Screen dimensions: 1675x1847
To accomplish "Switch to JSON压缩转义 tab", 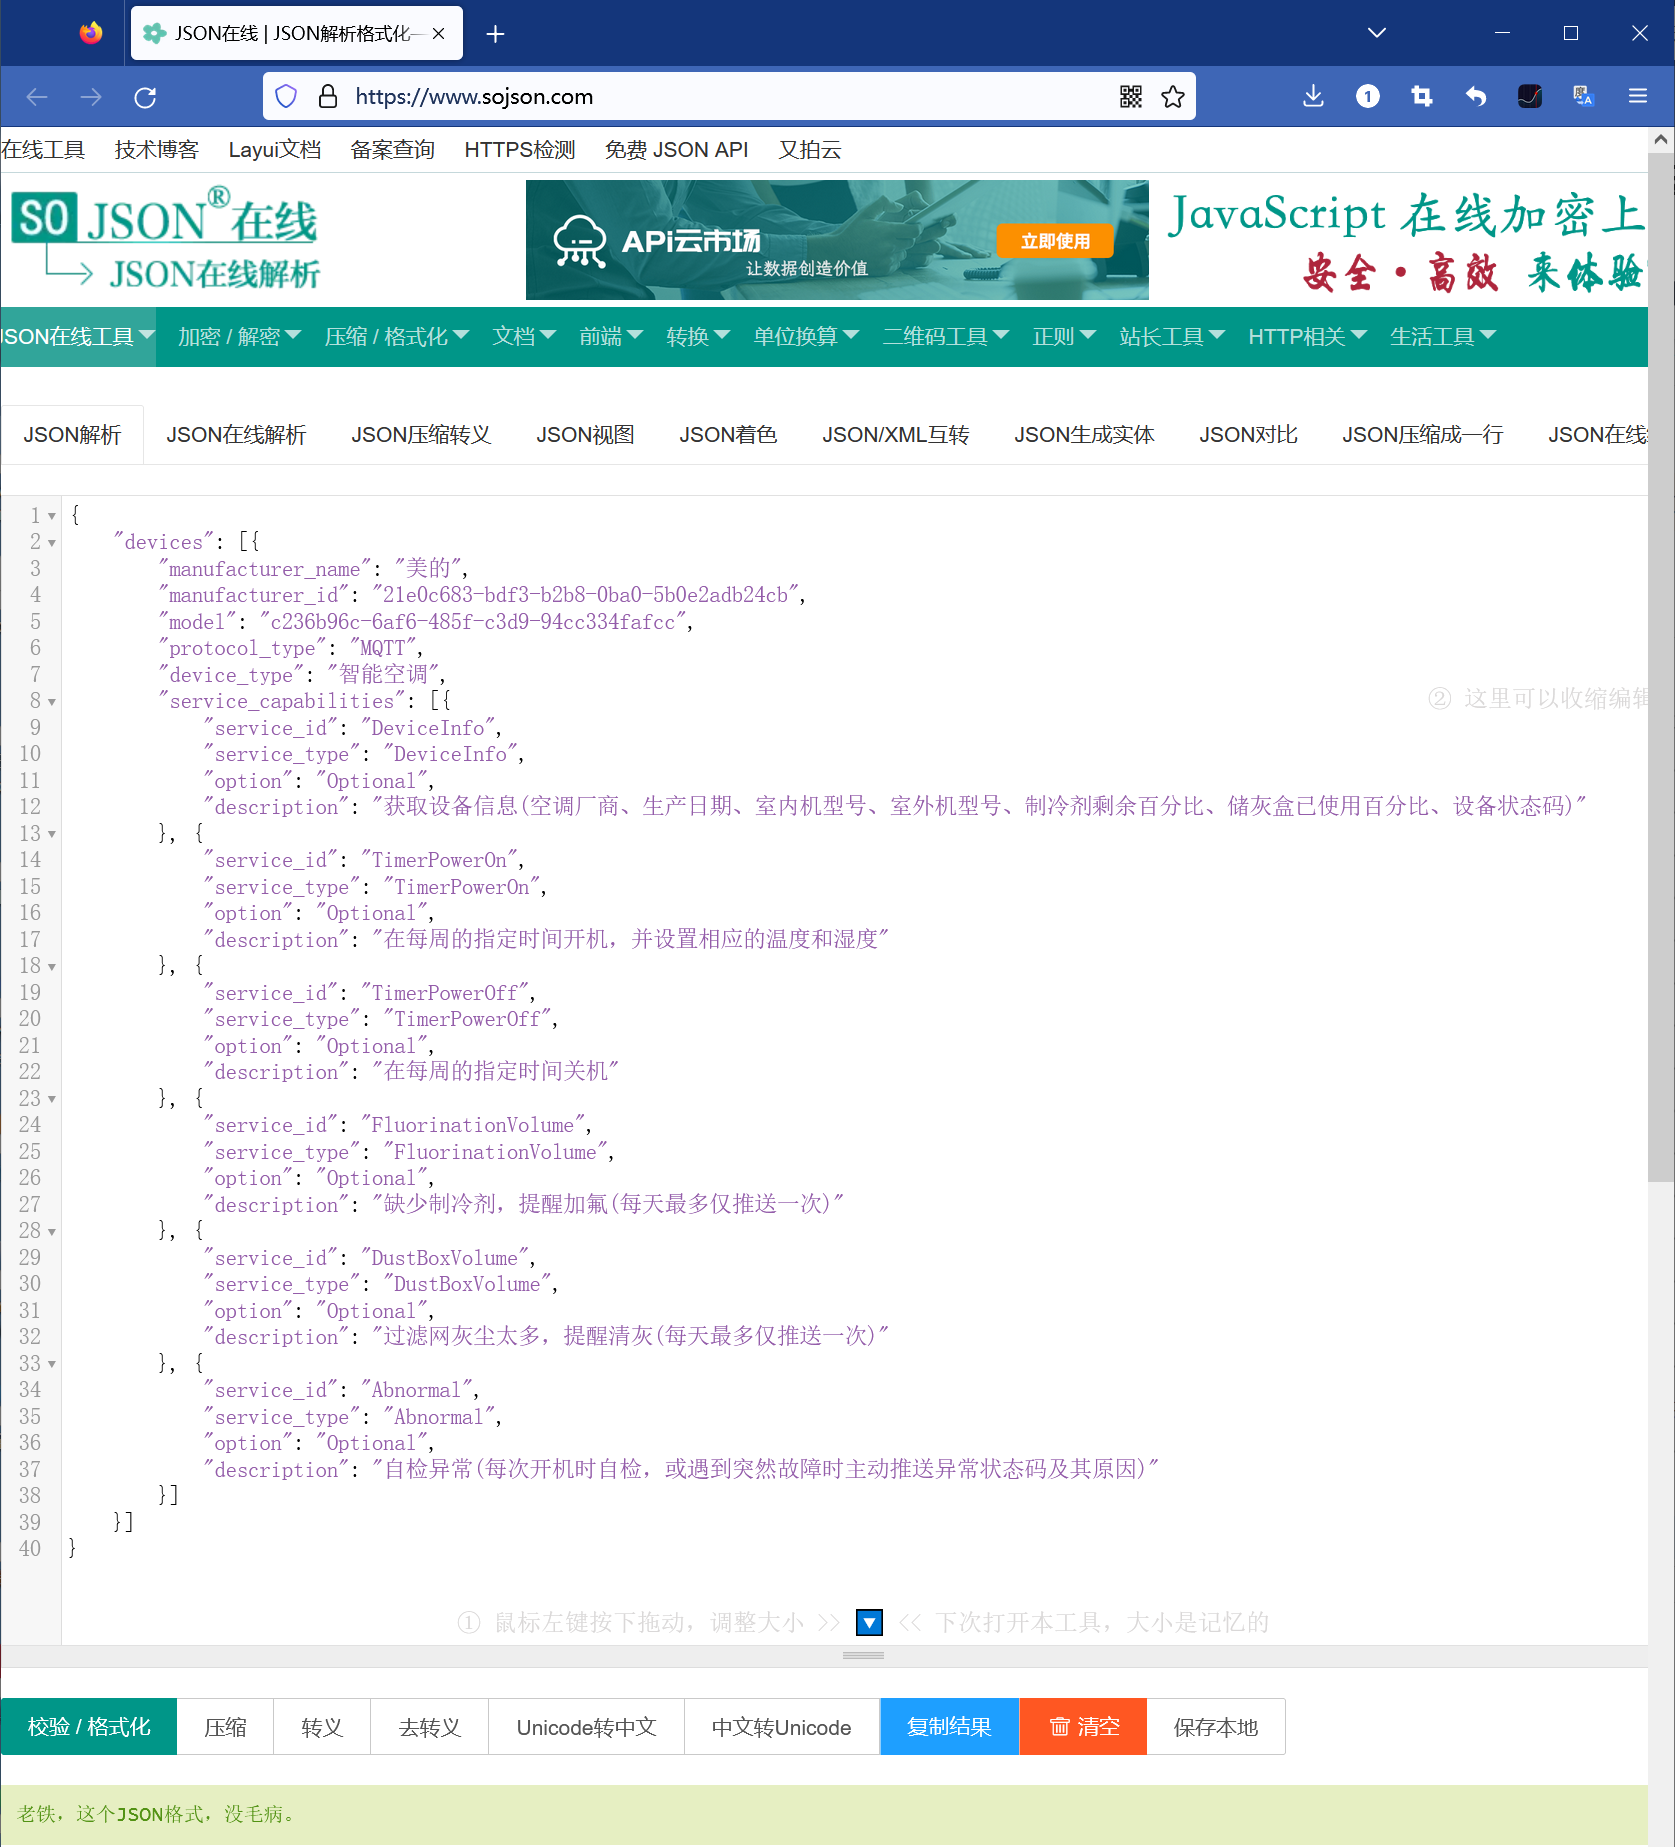I will point(421,435).
